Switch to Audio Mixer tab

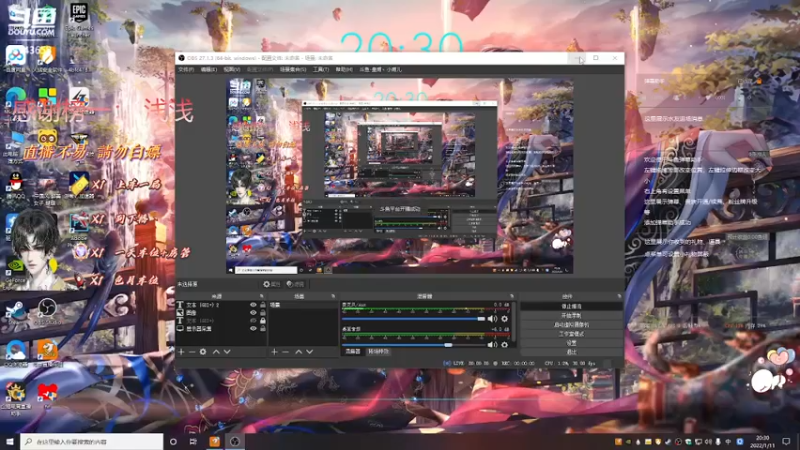353,352
